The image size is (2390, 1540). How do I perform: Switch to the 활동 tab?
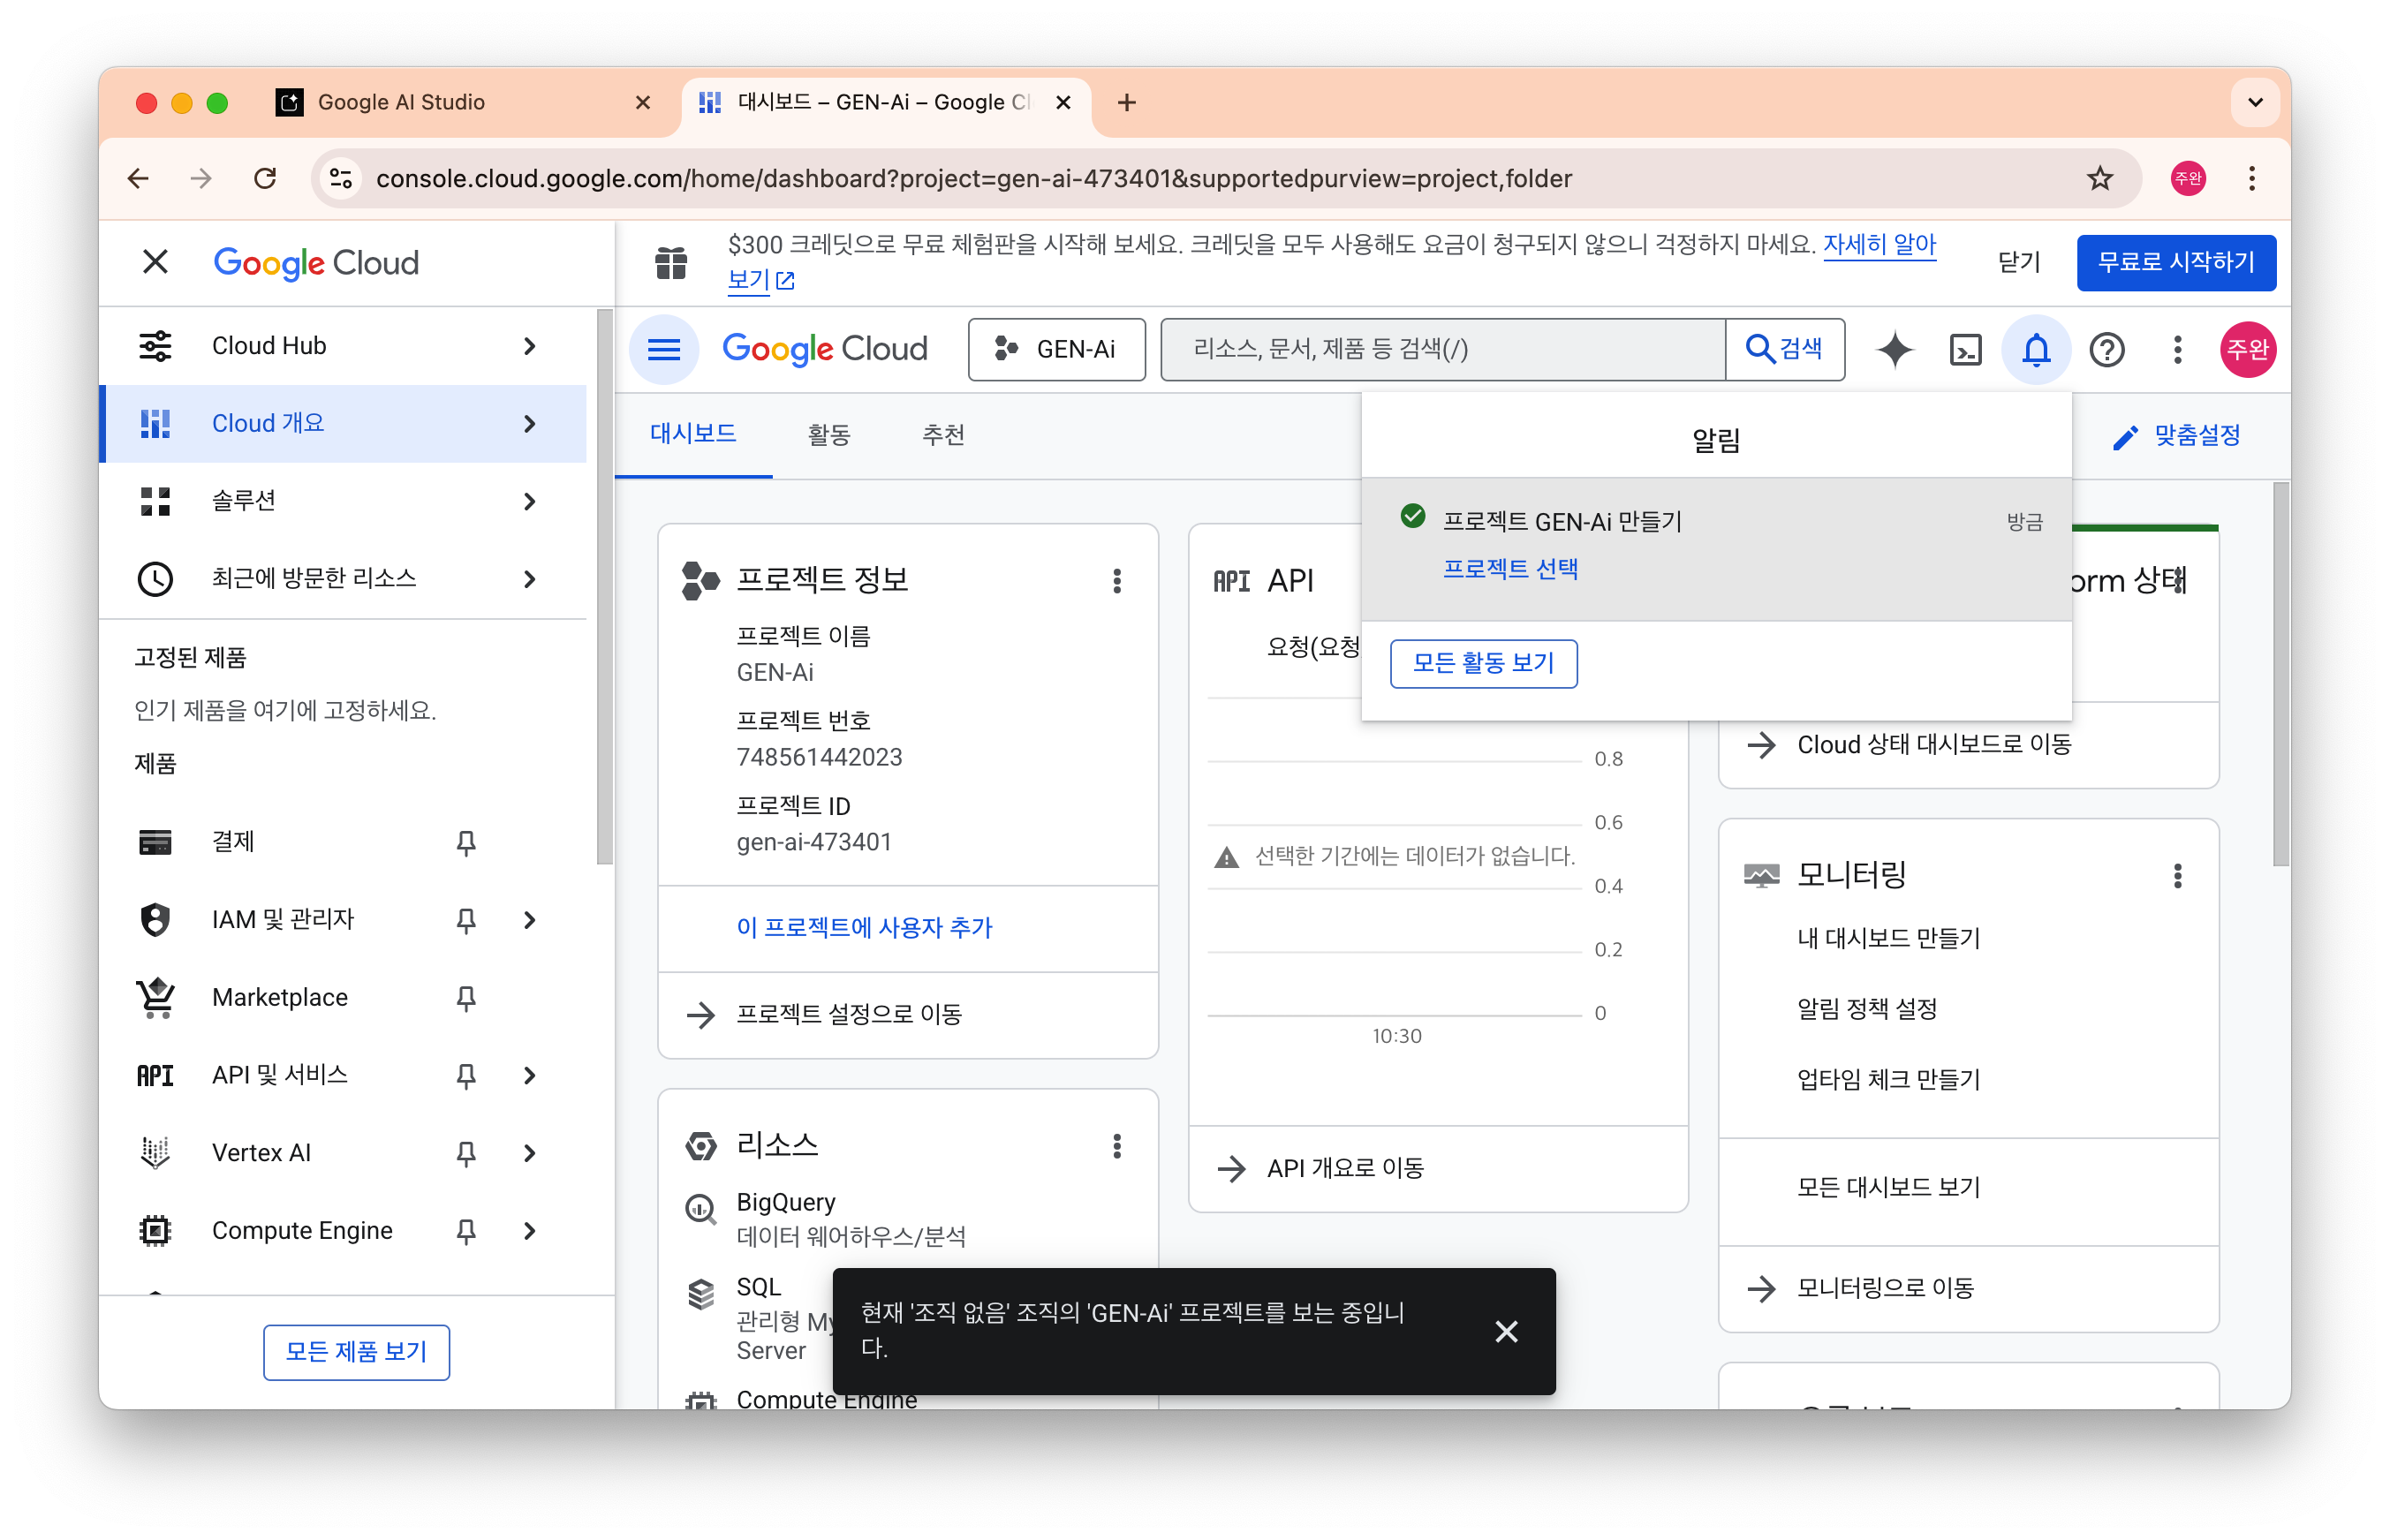click(828, 435)
